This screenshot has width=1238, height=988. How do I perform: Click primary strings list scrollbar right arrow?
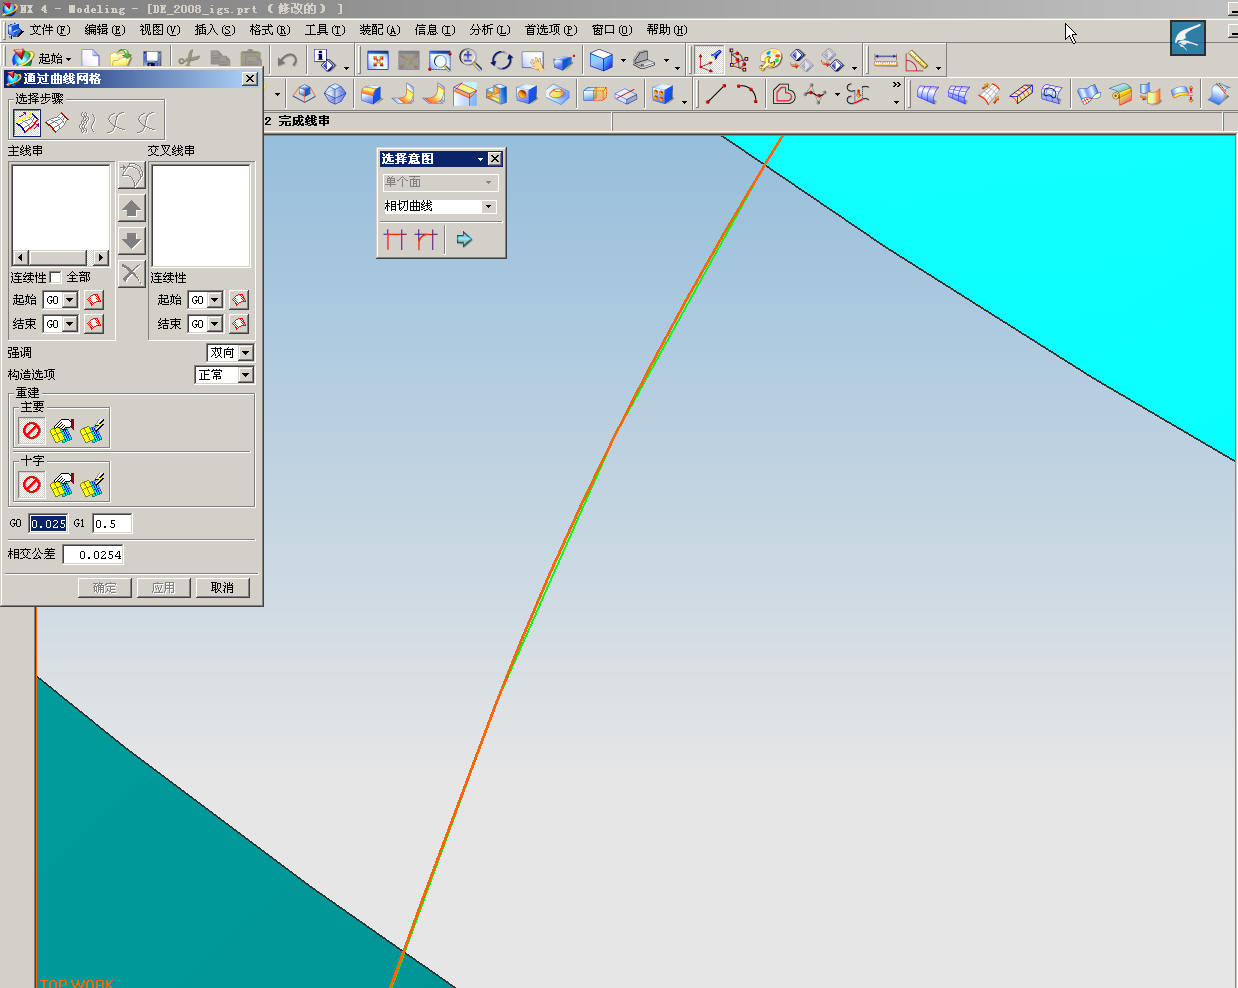click(x=101, y=258)
